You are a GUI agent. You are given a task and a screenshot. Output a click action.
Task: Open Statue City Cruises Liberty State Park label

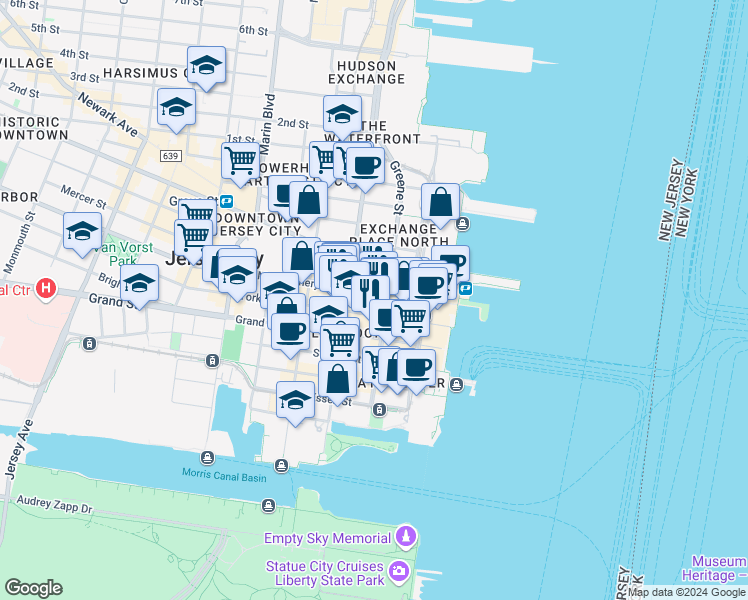pyautogui.click(x=327, y=573)
